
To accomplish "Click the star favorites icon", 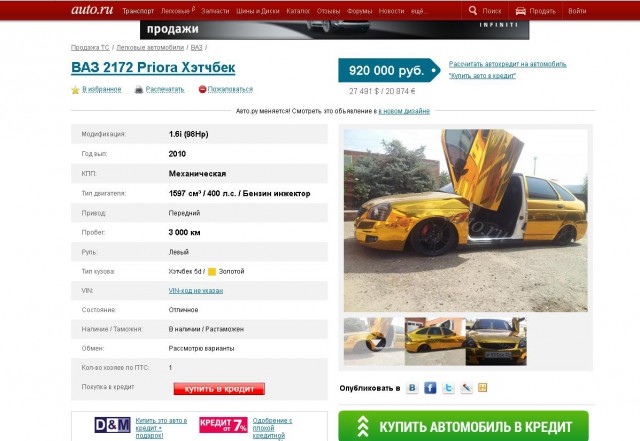I will [75, 90].
